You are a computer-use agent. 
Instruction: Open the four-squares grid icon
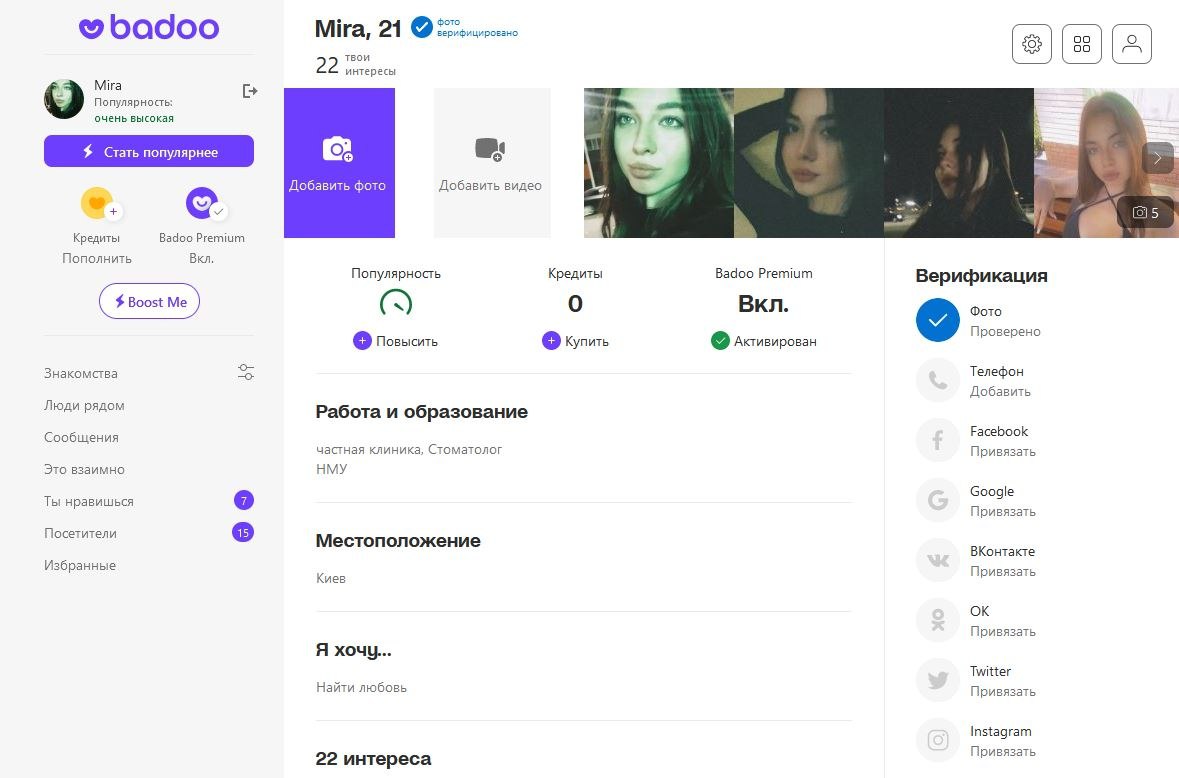click(1082, 44)
